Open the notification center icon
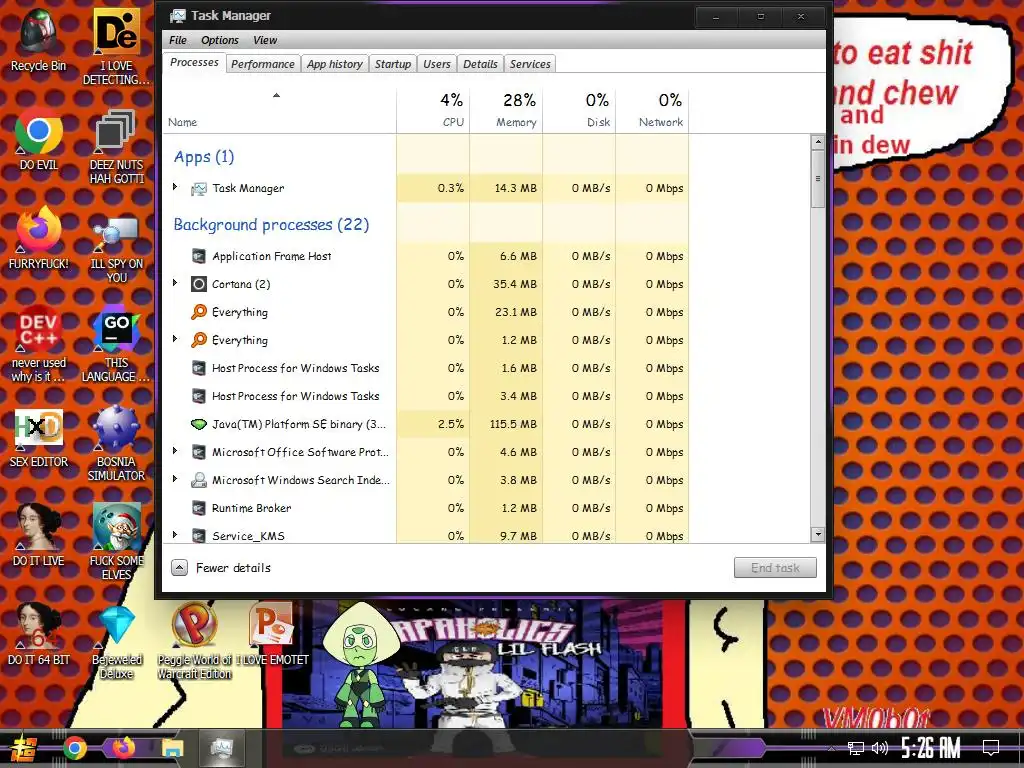This screenshot has width=1024, height=768. coord(991,748)
